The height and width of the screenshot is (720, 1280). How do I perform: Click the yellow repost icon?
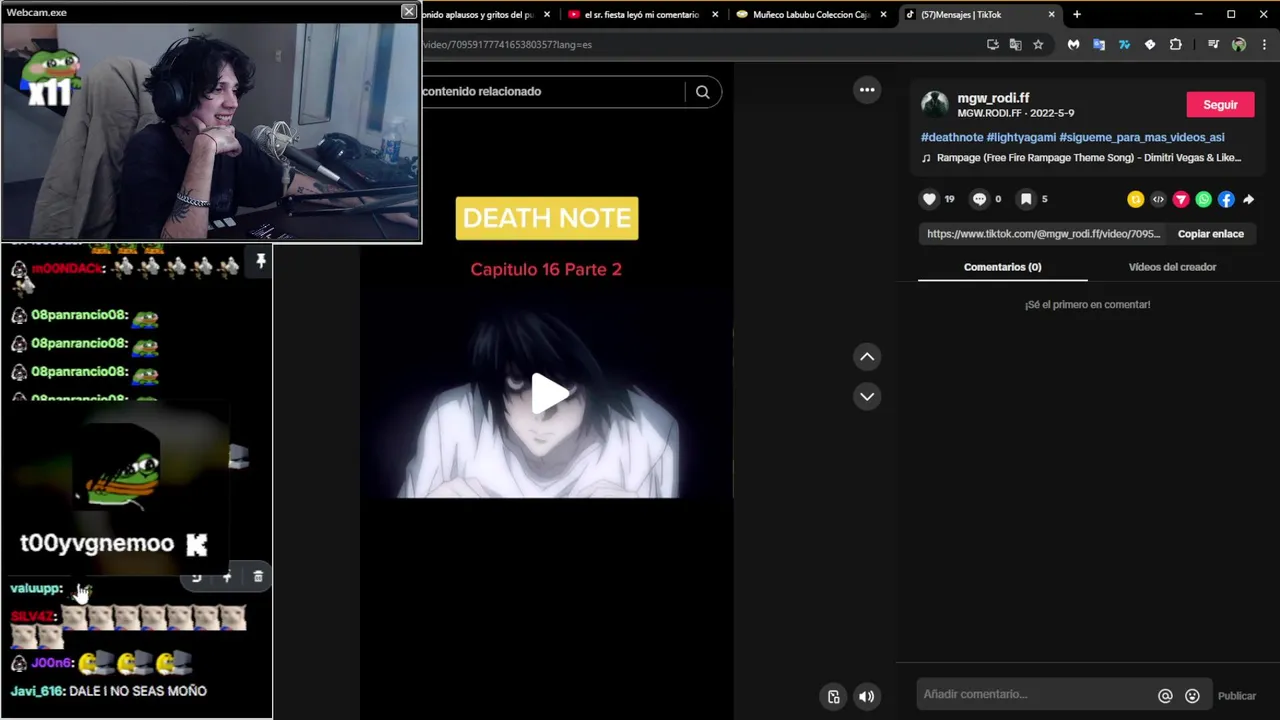coord(1135,200)
